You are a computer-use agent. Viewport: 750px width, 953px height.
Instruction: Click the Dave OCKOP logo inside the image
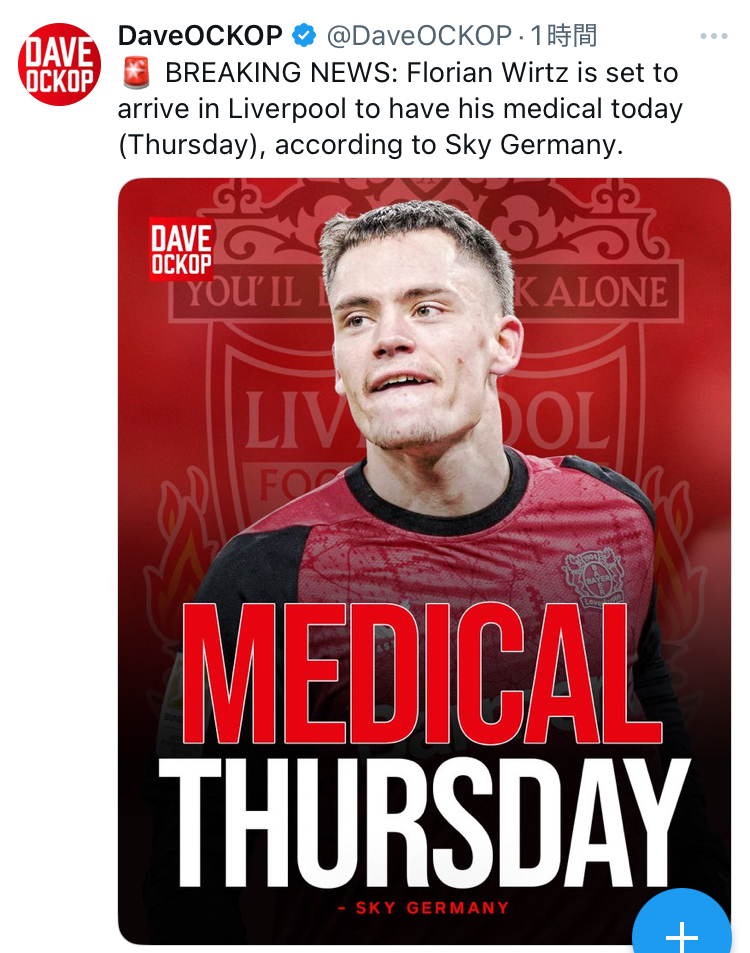coord(181,249)
